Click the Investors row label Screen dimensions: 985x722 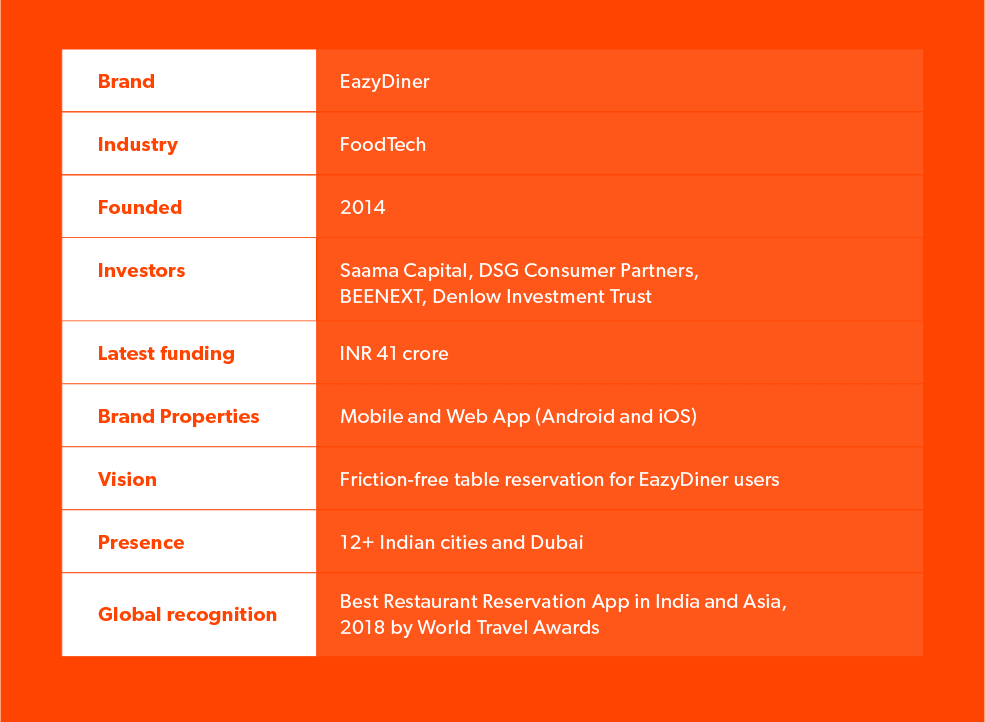point(141,270)
